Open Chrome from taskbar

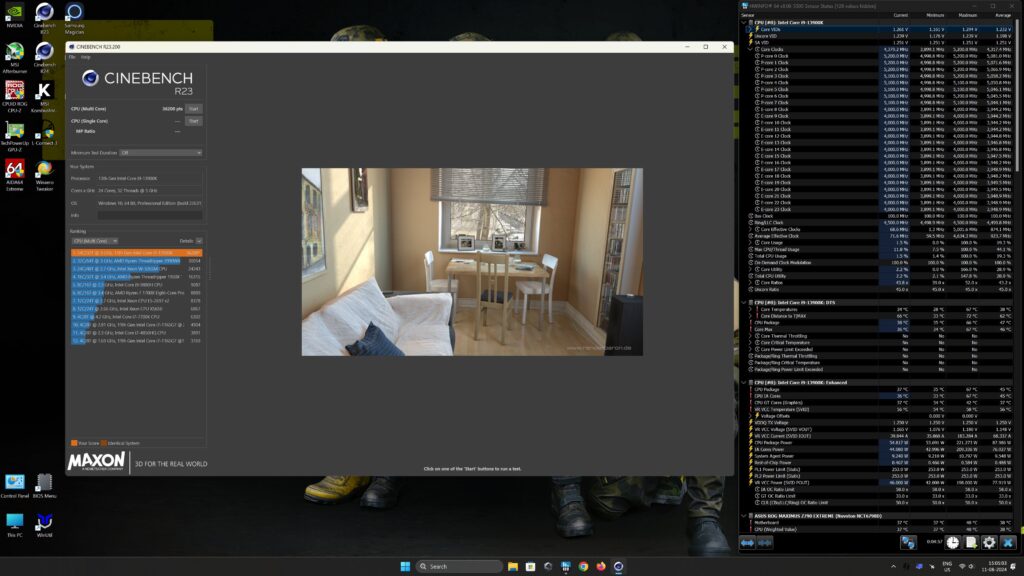click(583, 566)
